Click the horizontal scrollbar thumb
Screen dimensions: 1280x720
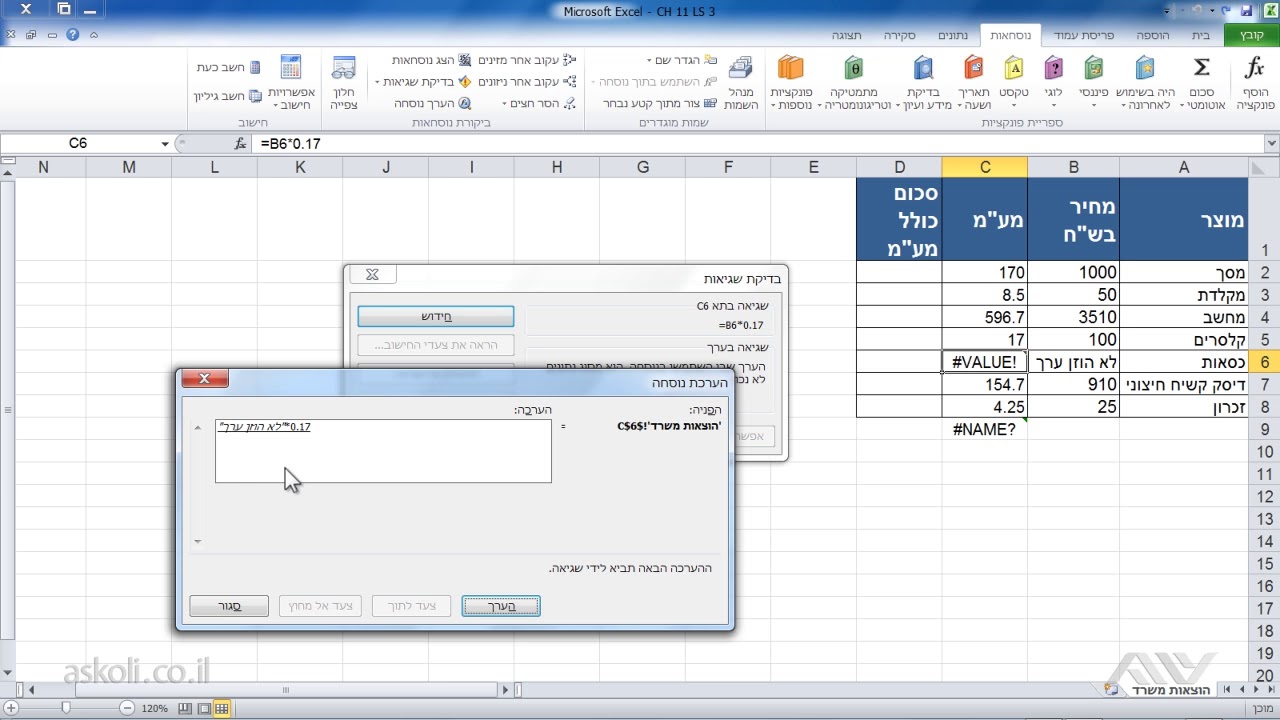[x=286, y=690]
